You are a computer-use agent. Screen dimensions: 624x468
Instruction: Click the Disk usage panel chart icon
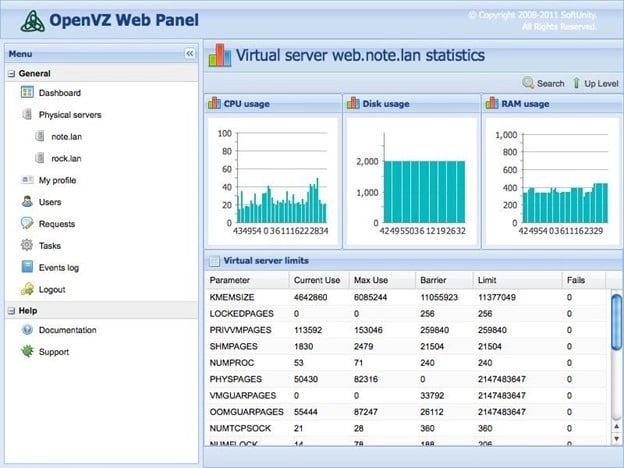point(353,103)
